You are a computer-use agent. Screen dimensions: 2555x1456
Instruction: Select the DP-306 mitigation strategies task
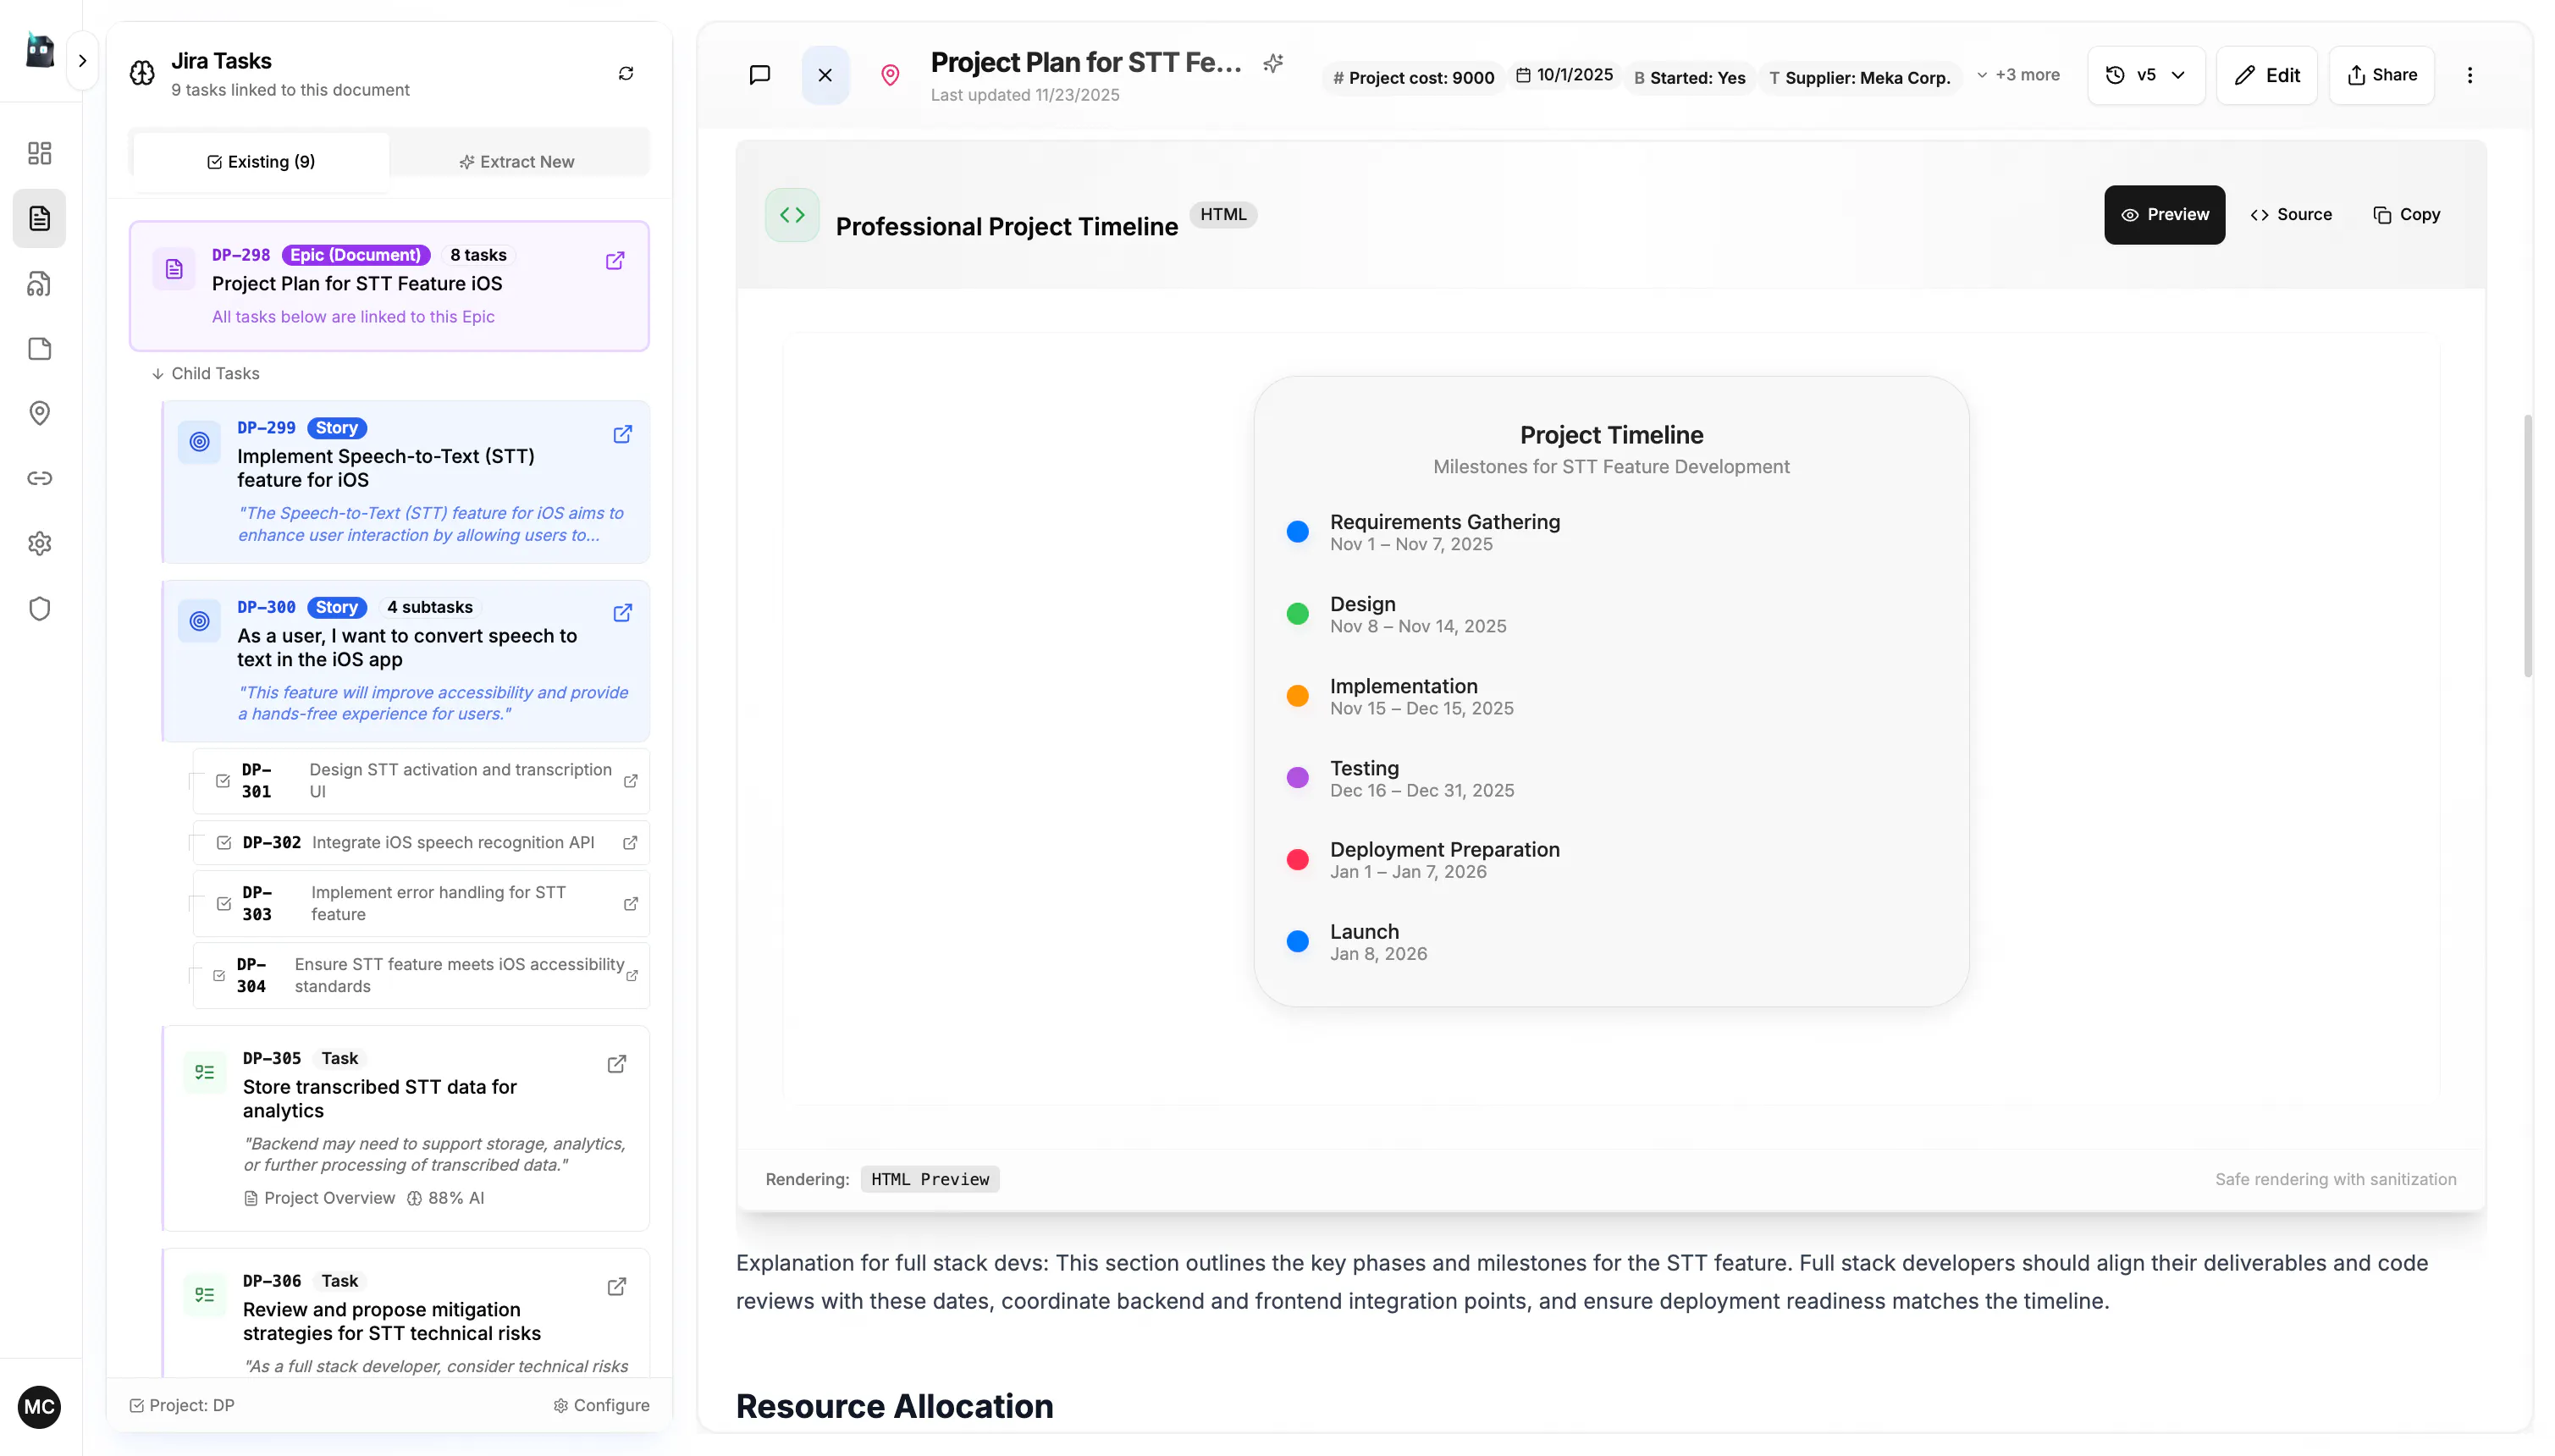tap(405, 1314)
